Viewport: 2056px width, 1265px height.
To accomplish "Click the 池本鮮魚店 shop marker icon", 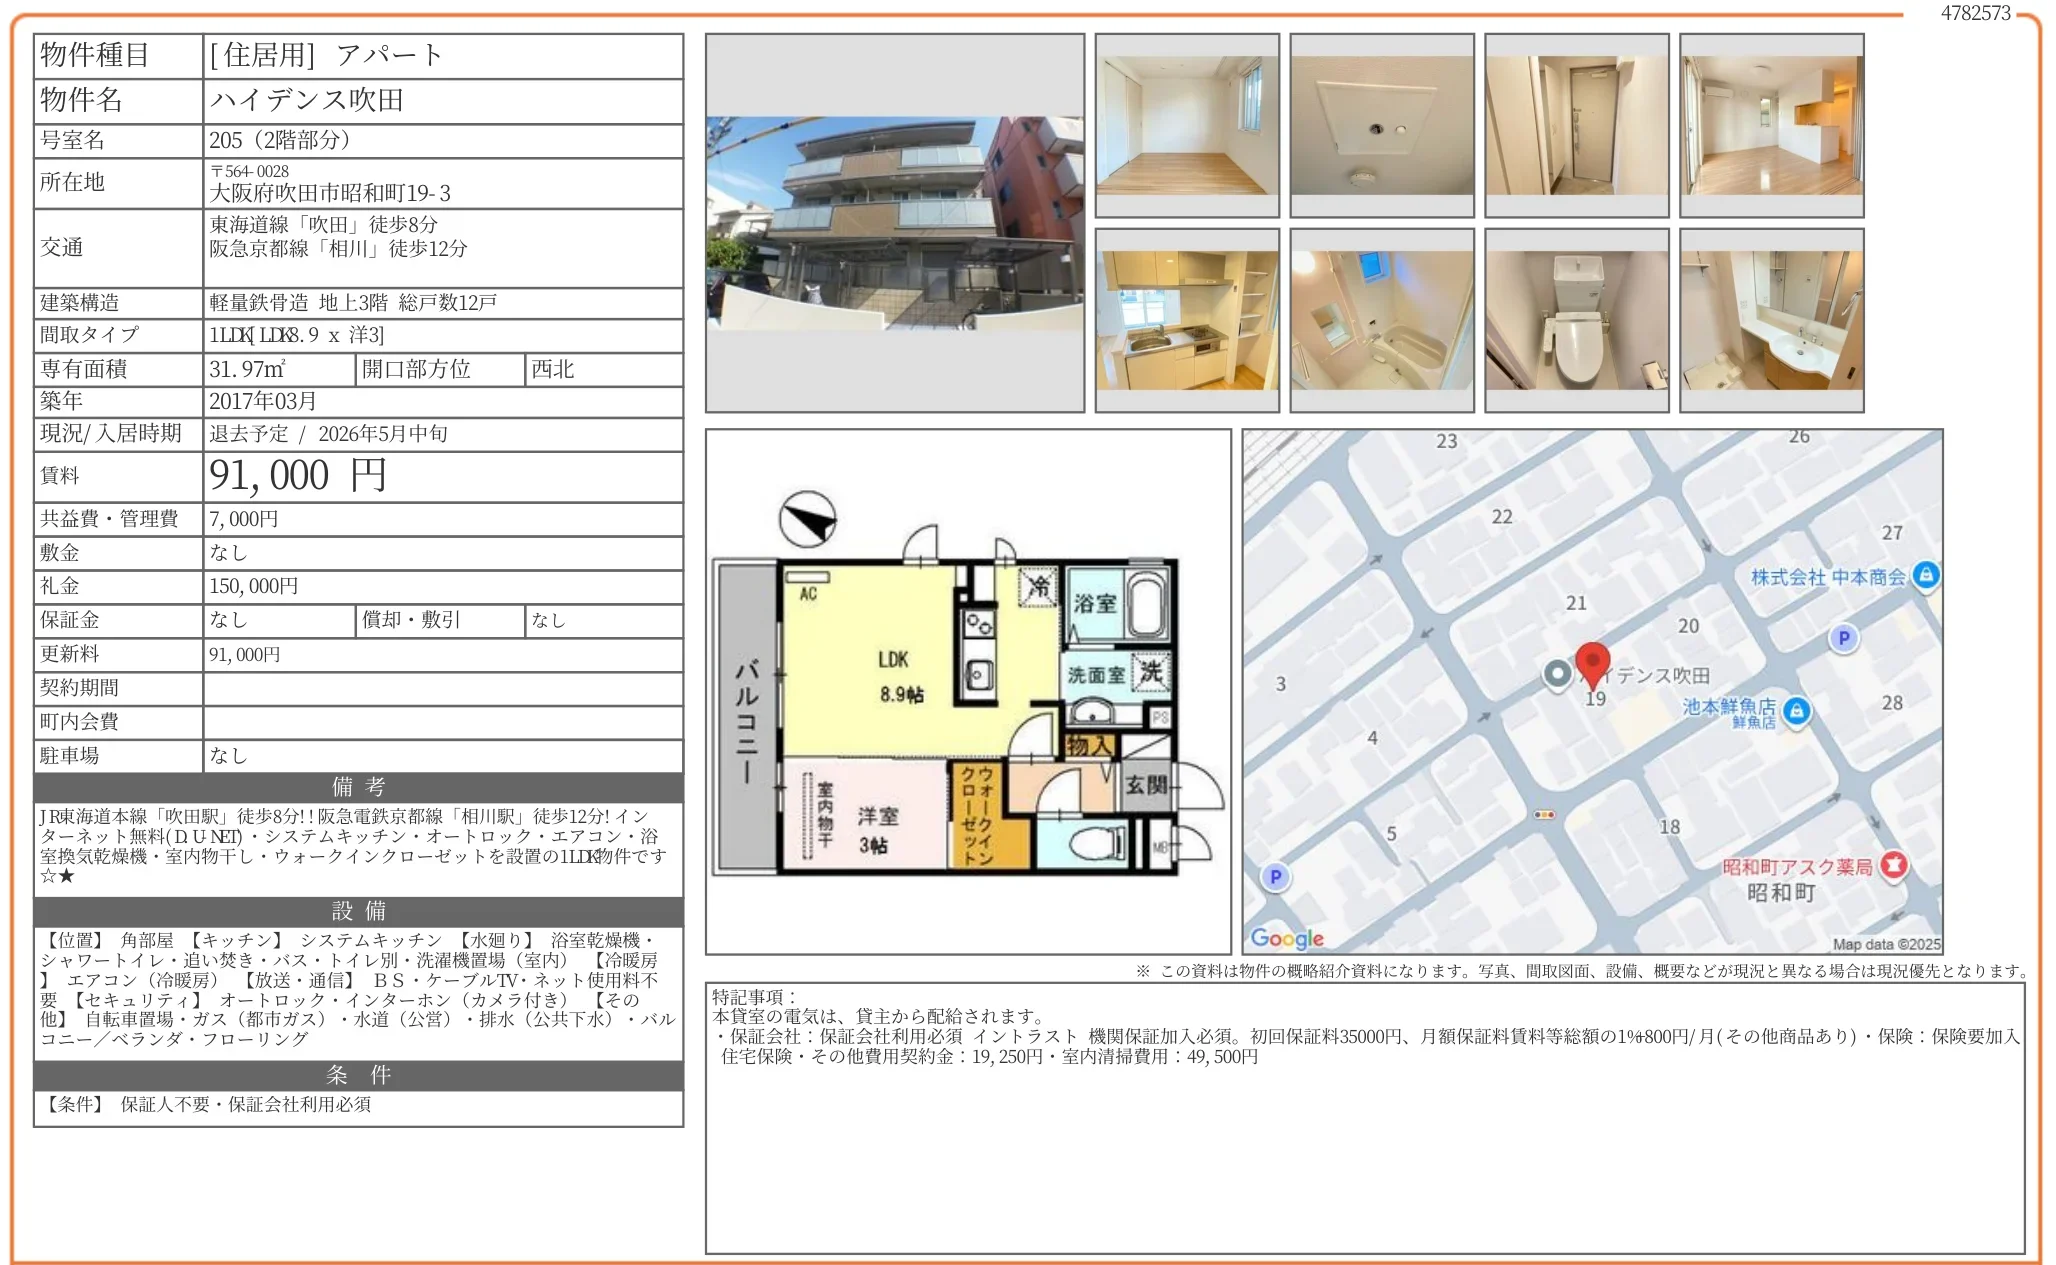I will [1796, 711].
